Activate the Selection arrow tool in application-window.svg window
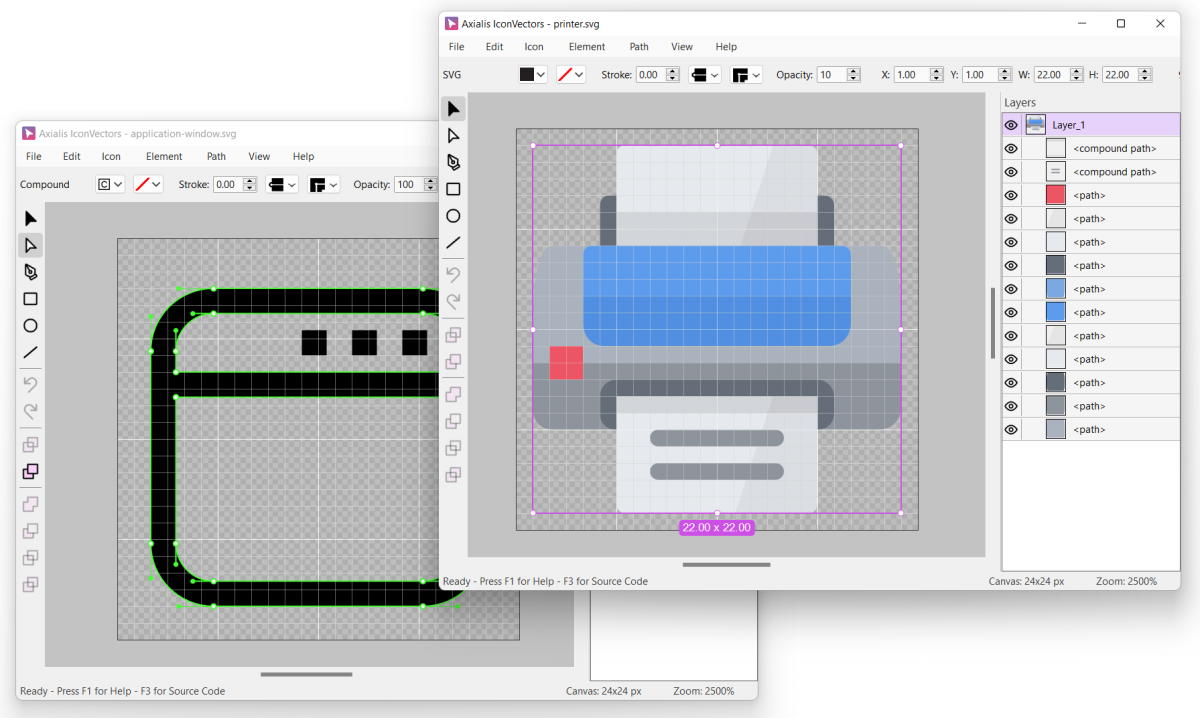This screenshot has width=1200, height=718. tap(30, 218)
